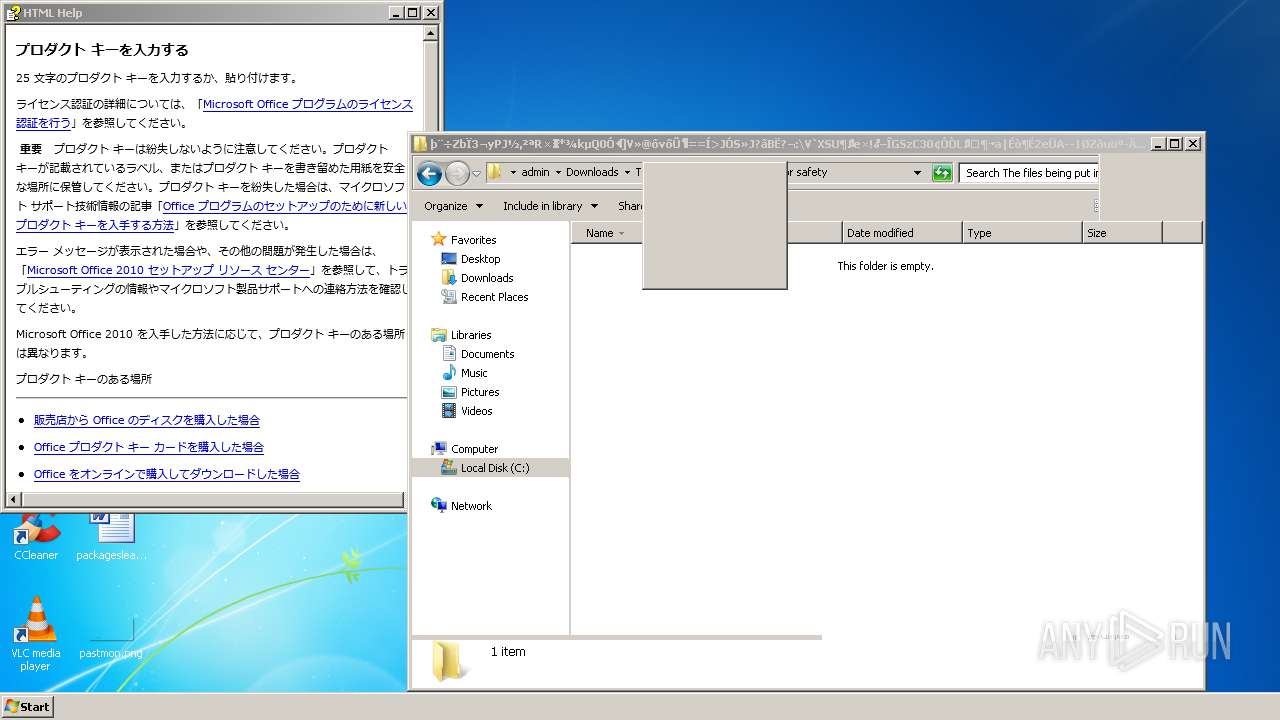Focus the Explorer search box
The height and width of the screenshot is (720, 1280).
point(1030,173)
